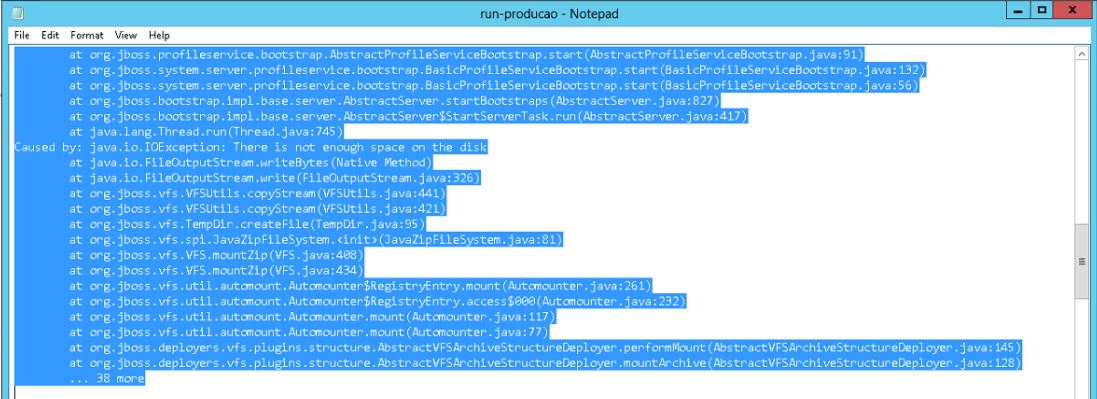The width and height of the screenshot is (1097, 399).
Task: Click the 'FileOutputStream.writeBytes(Native Method)' line
Action: click(x=250, y=163)
